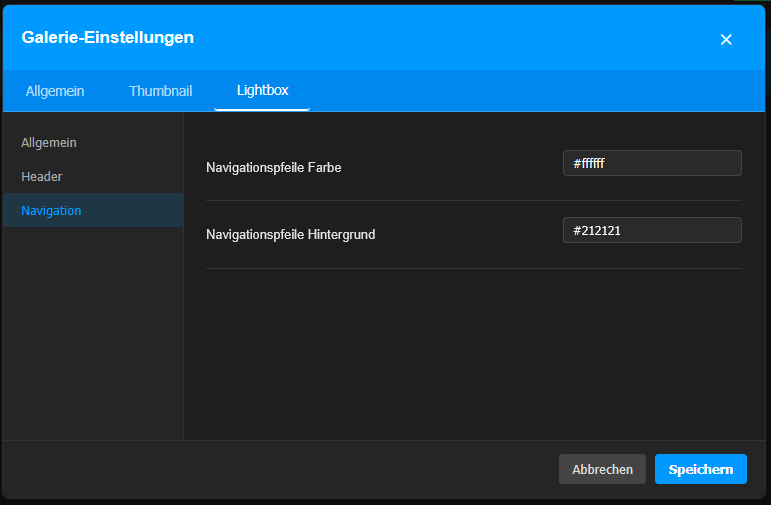Click the Navigationspfeile Farbe color field
The height and width of the screenshot is (505, 771).
[x=652, y=163]
